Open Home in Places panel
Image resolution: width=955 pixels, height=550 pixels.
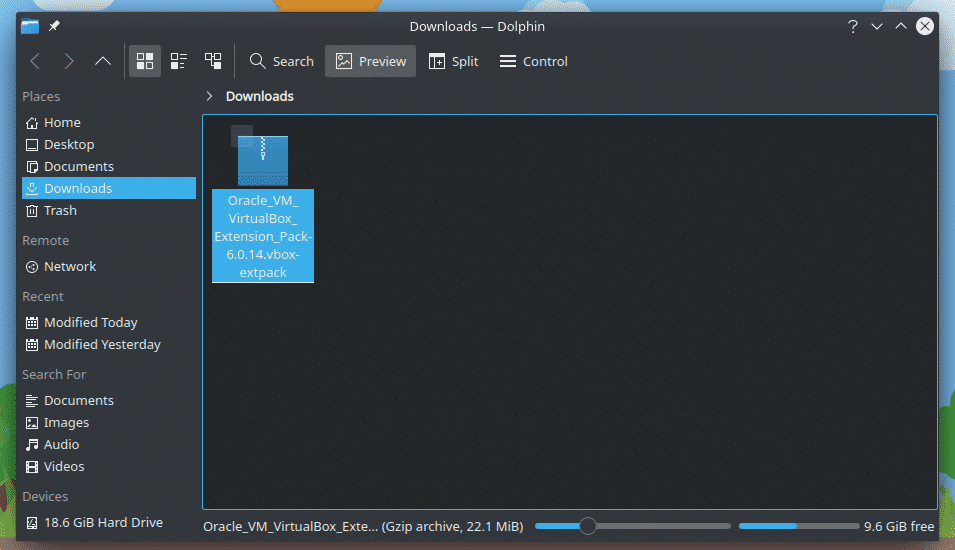[109, 122]
